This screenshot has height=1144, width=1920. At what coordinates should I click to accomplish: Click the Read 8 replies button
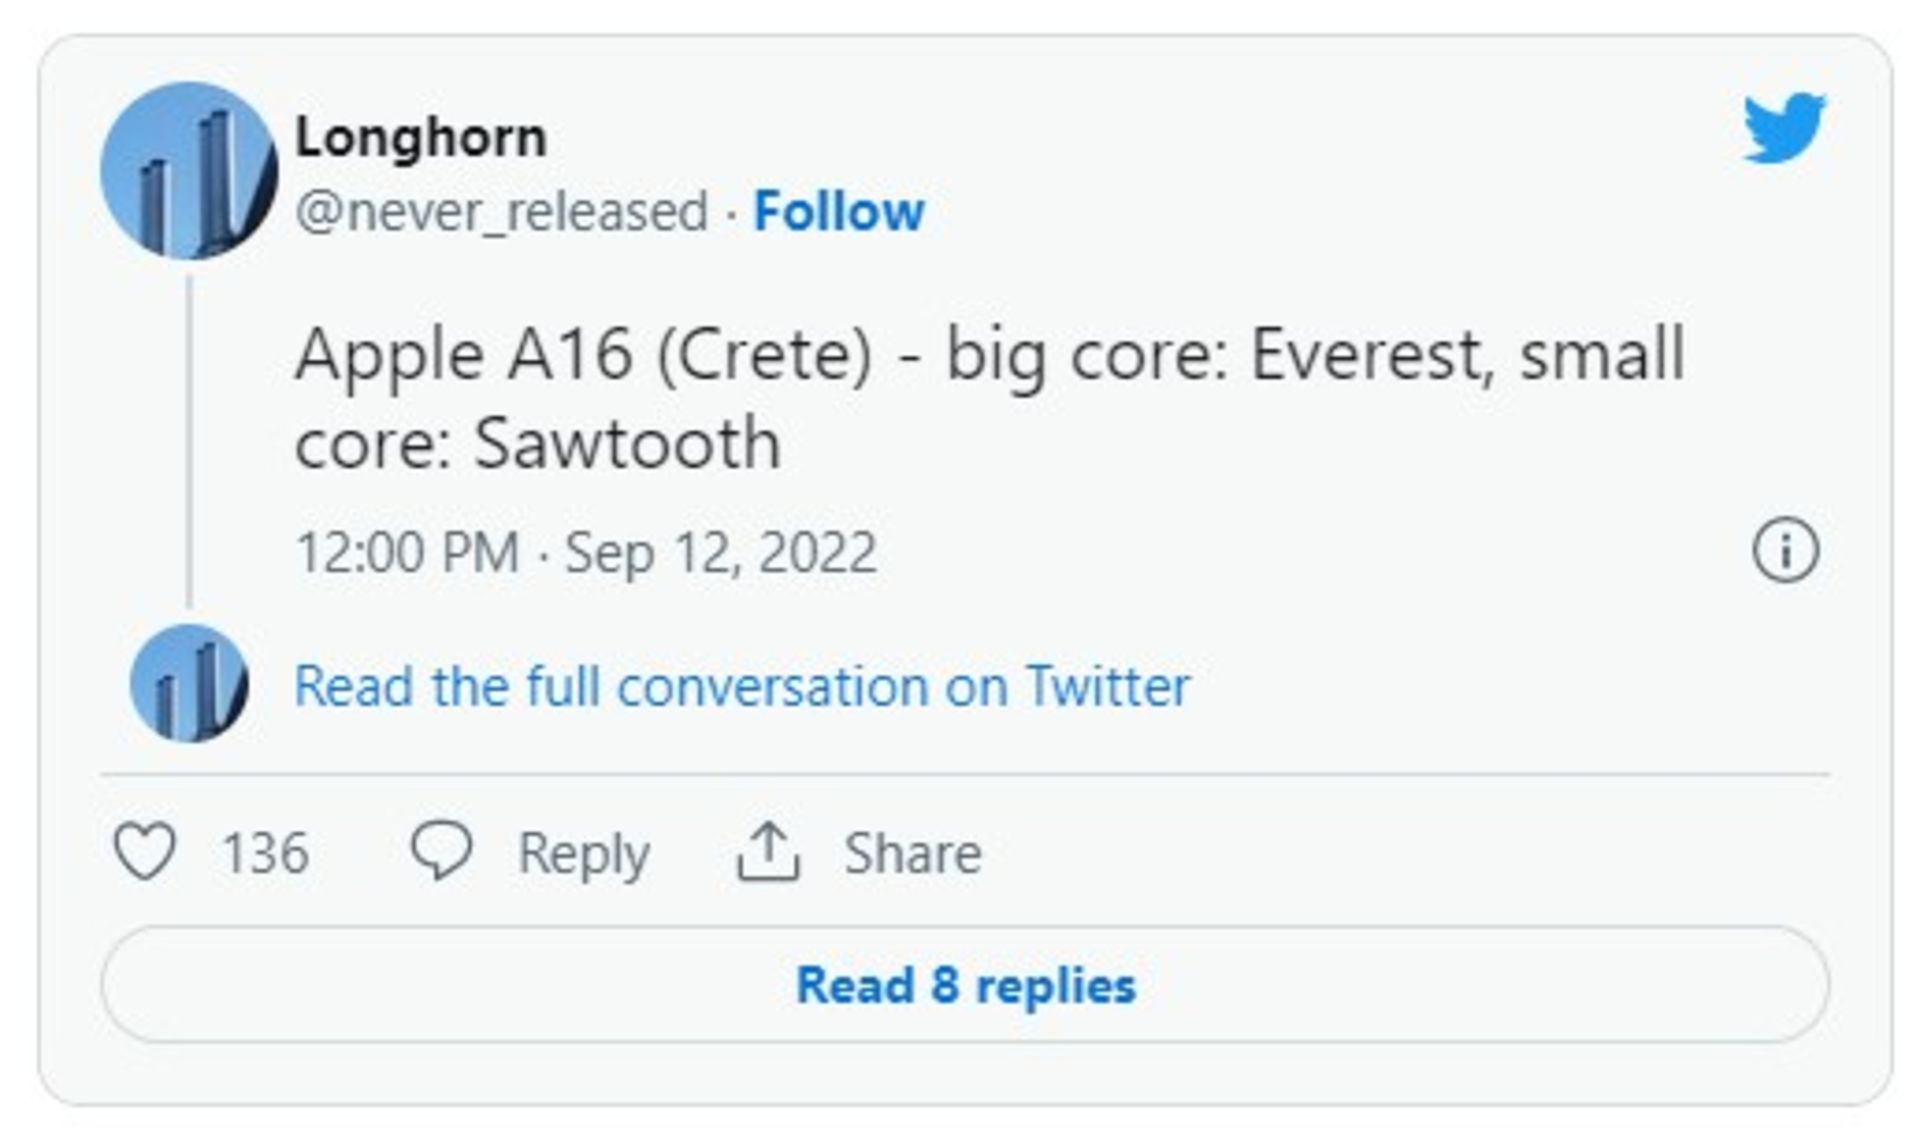click(x=965, y=985)
